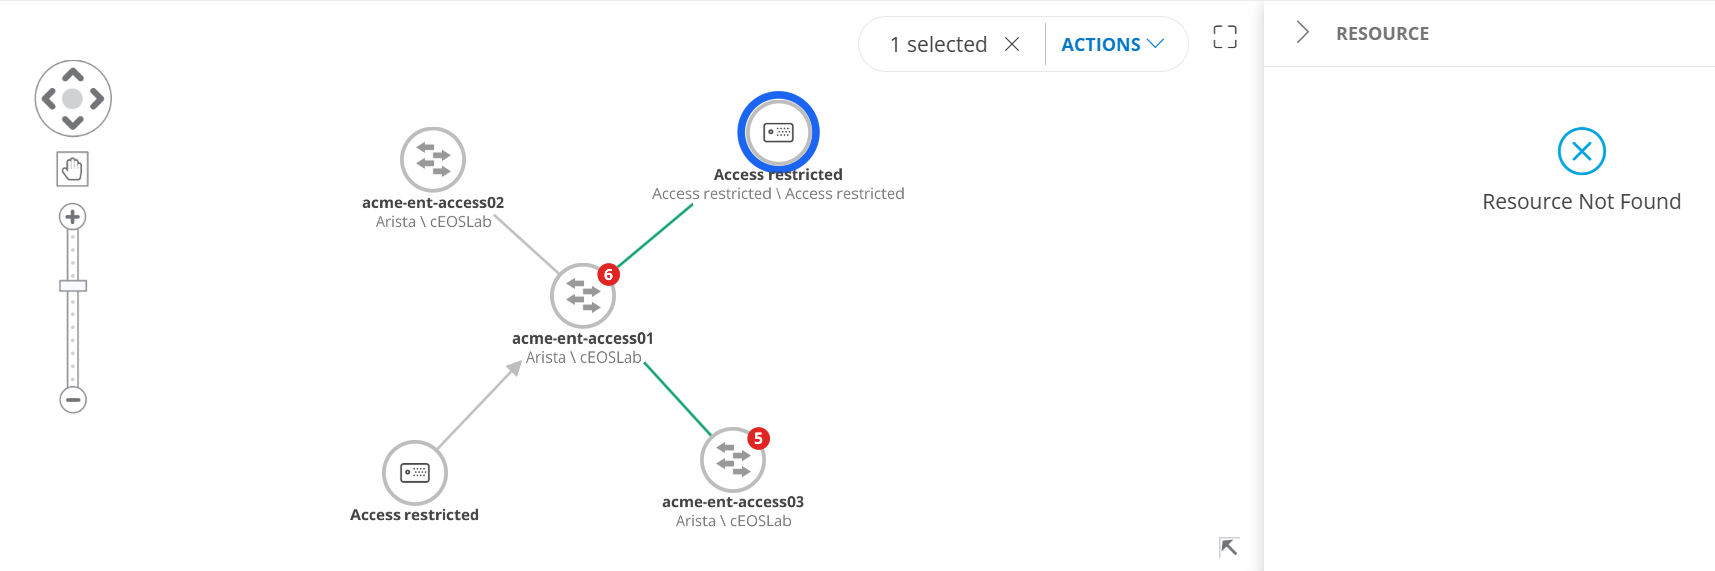
Task: Open the ACTIONS dropdown
Action: [x=1112, y=44]
